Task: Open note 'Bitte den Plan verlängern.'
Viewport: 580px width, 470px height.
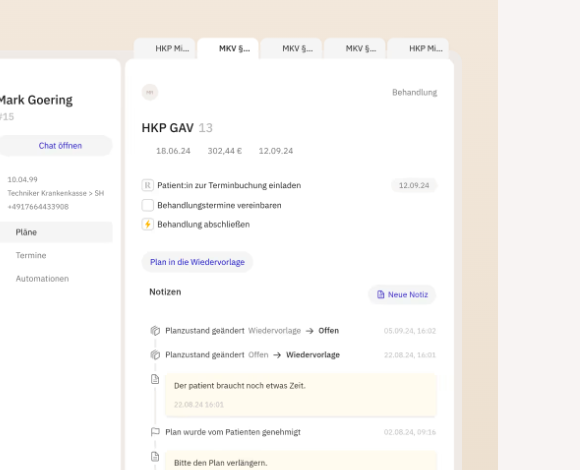Action: pyautogui.click(x=301, y=461)
